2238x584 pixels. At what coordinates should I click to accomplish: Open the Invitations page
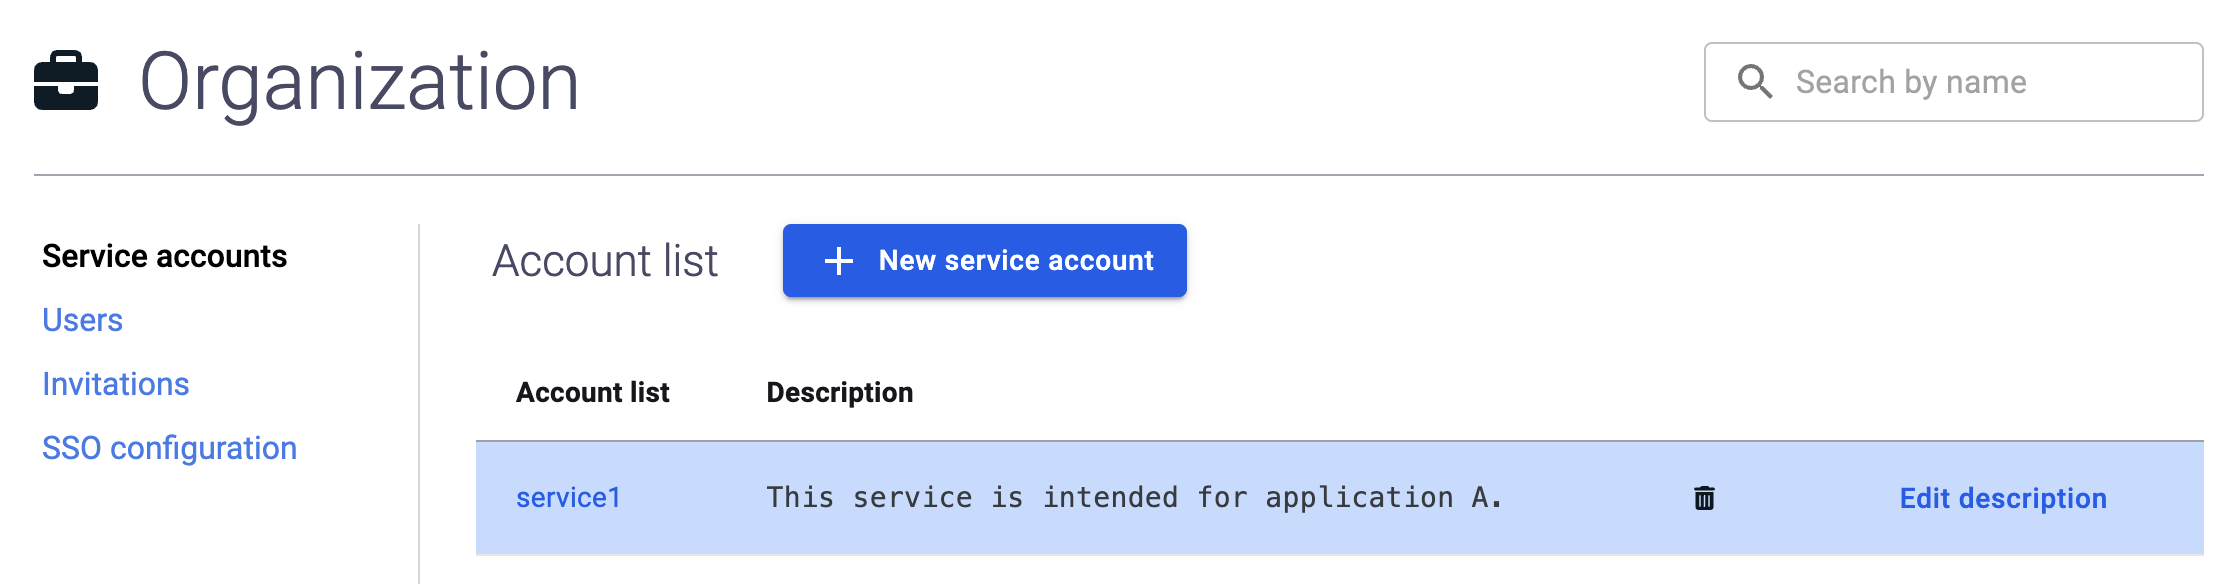click(115, 384)
